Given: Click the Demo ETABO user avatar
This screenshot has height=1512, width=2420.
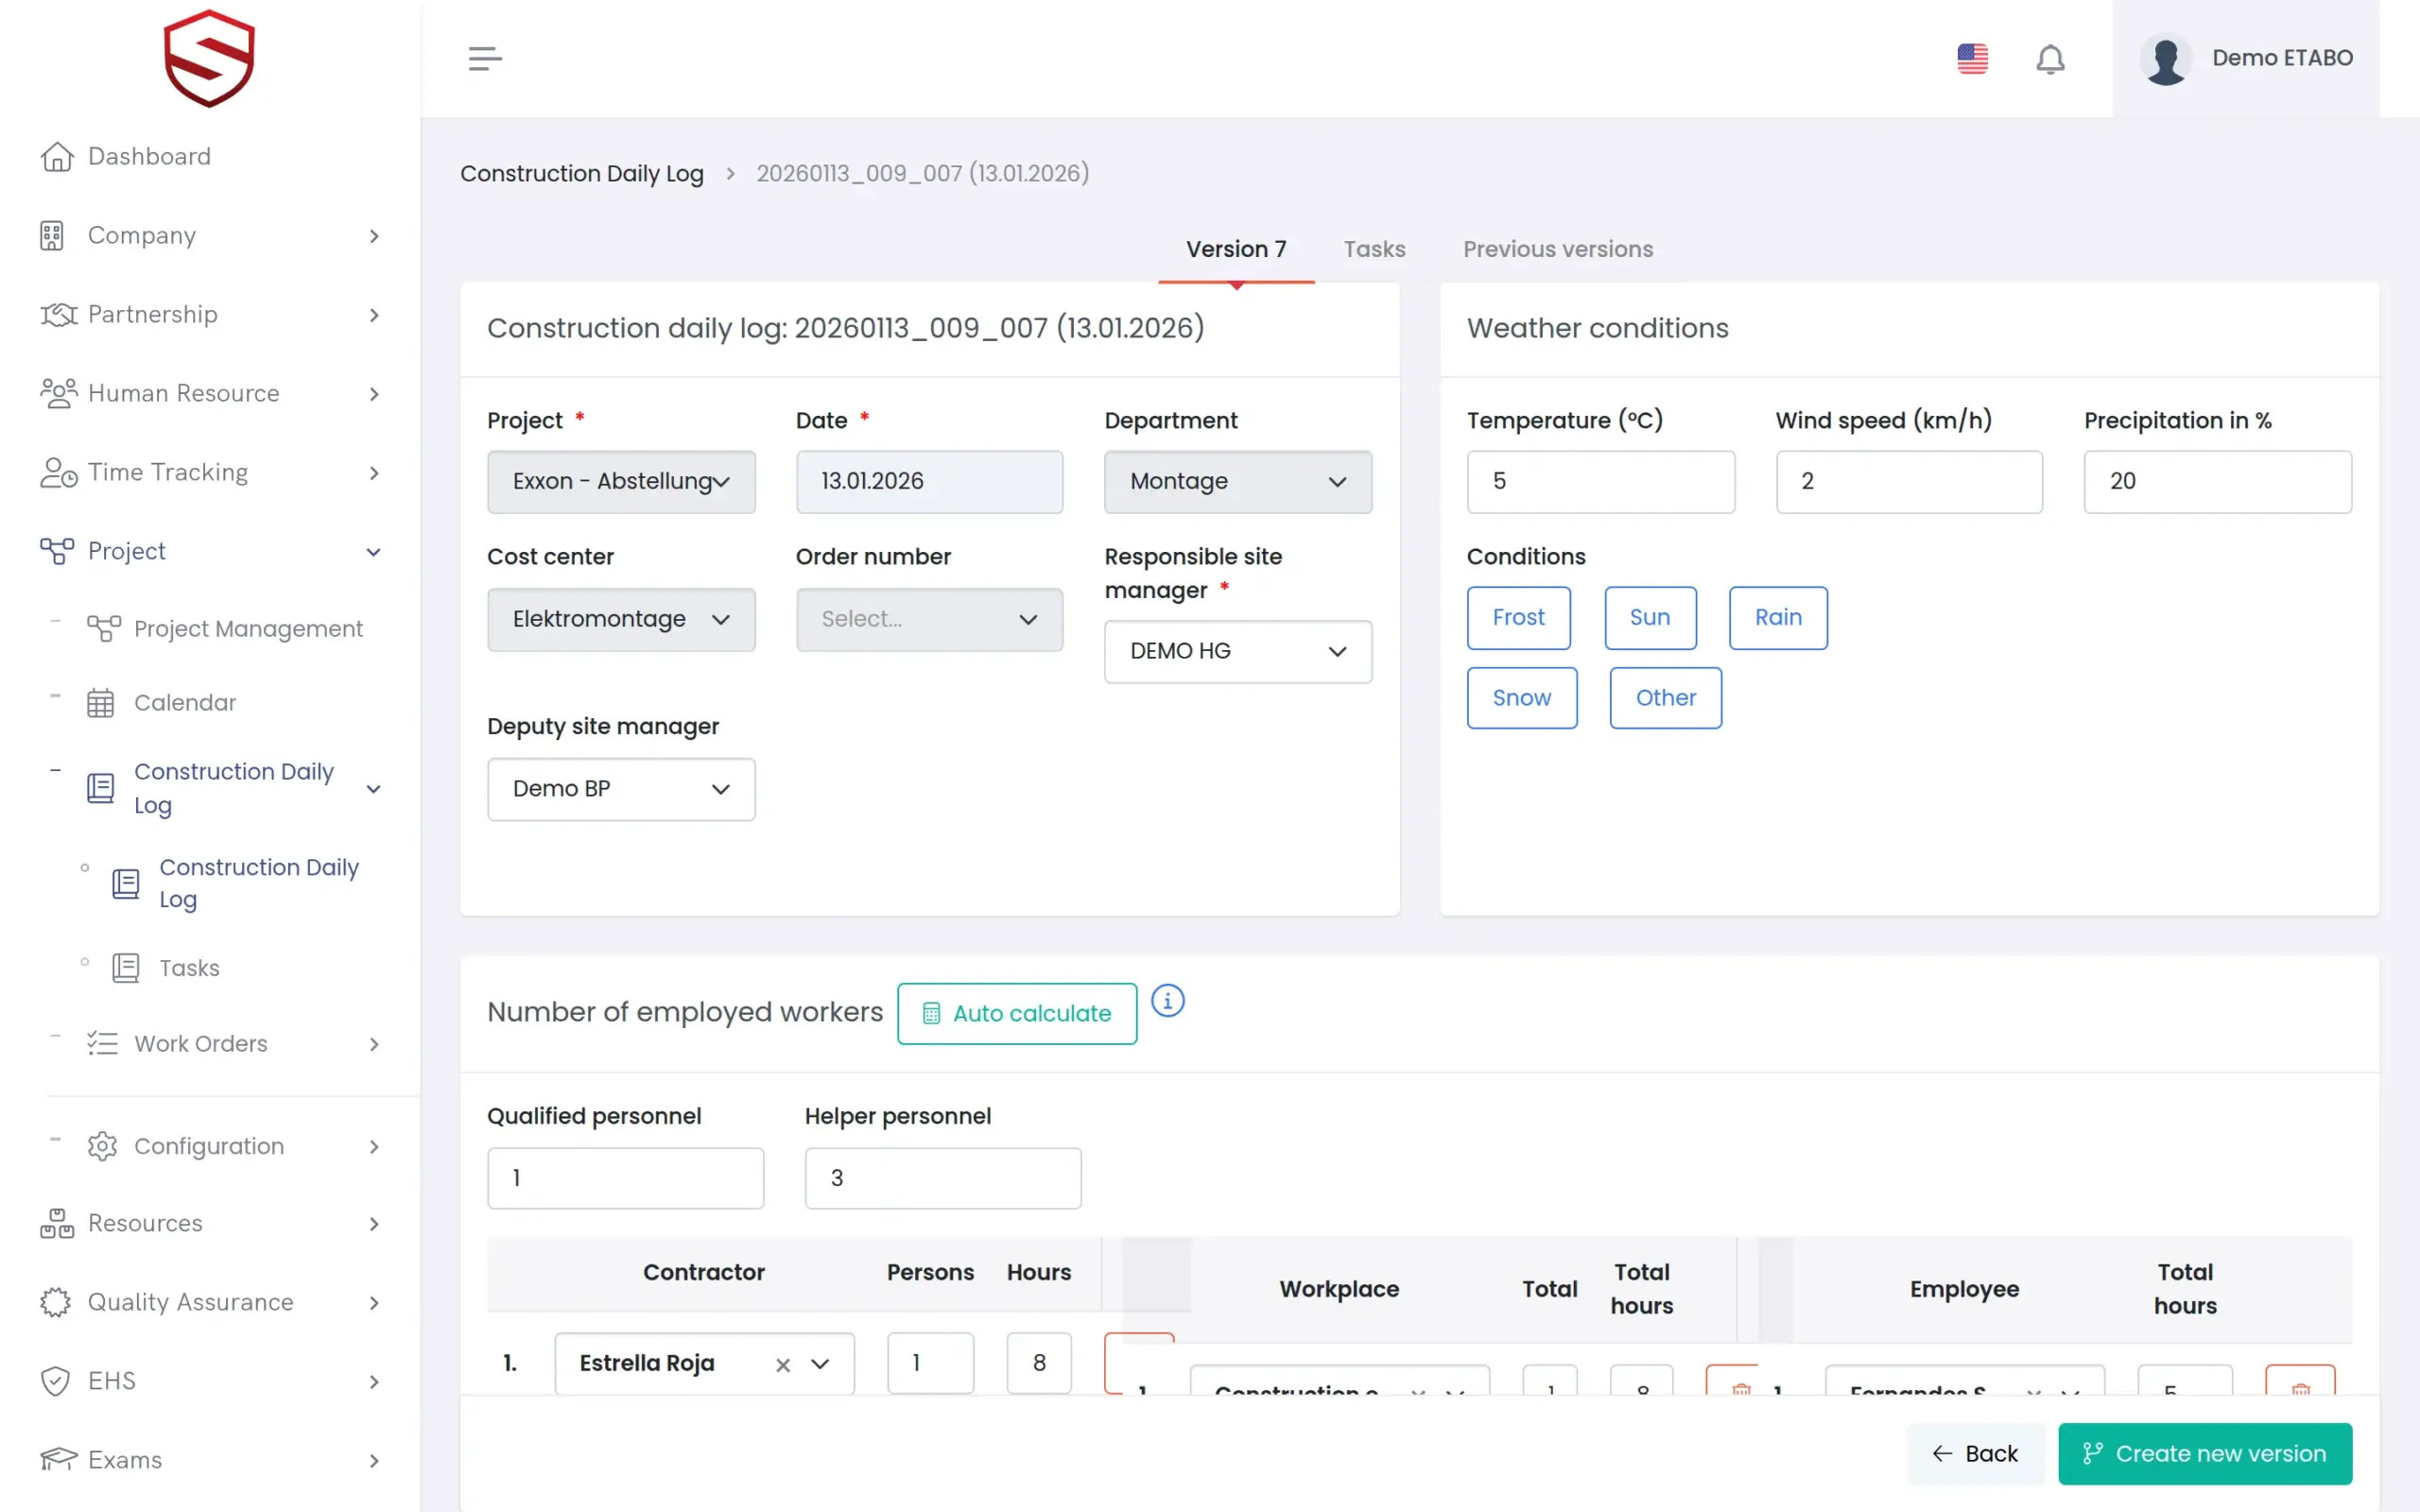Looking at the screenshot, I should click(2166, 59).
